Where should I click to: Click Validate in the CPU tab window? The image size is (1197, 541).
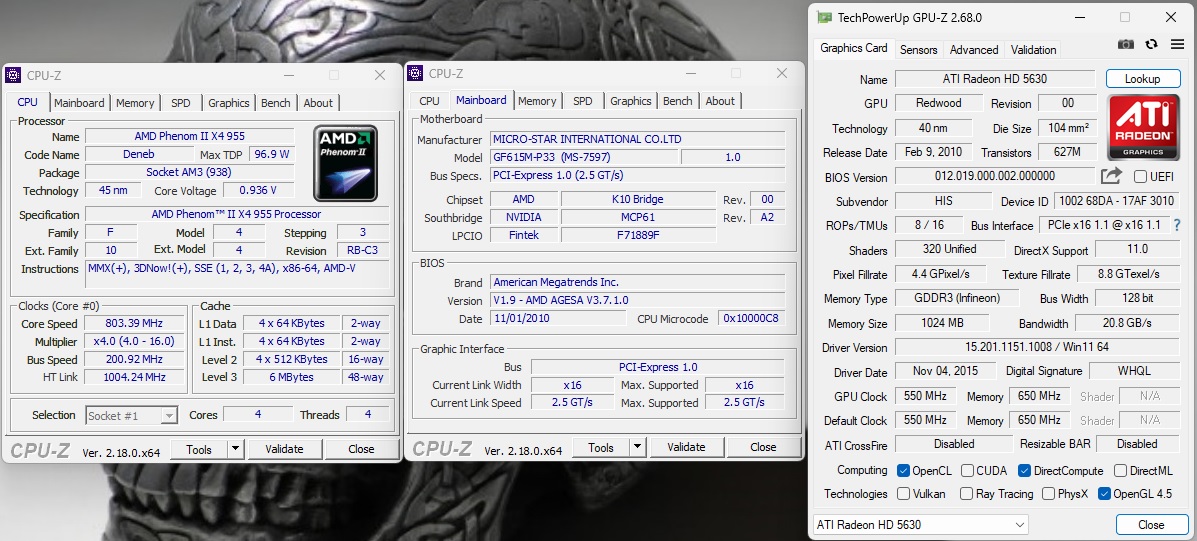[284, 449]
